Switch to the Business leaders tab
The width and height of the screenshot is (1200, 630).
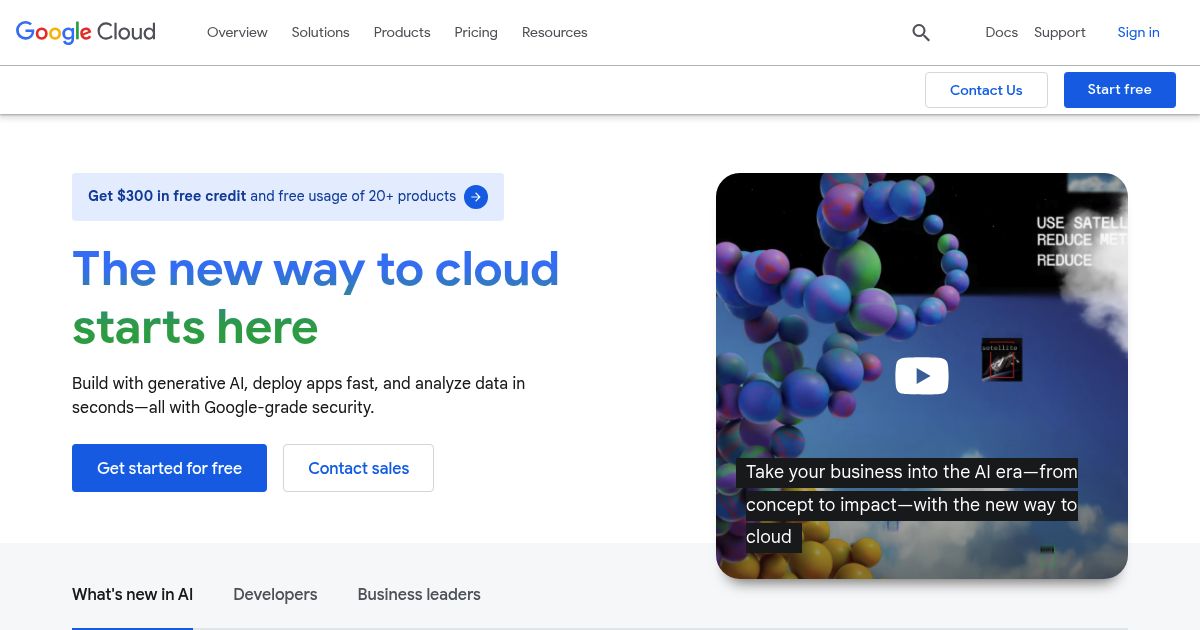(419, 595)
